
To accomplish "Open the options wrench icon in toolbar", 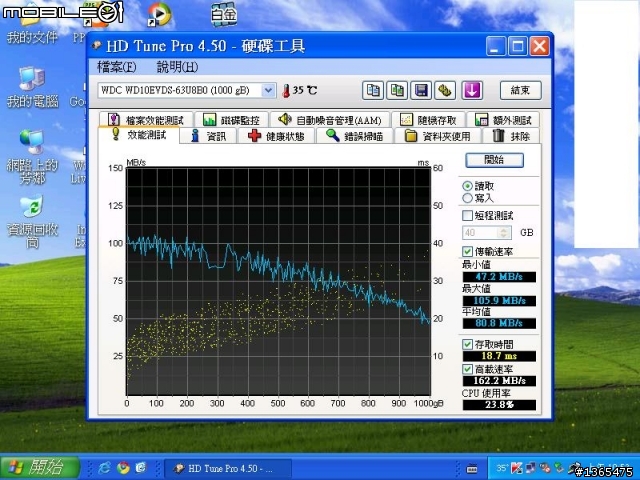I will (445, 90).
